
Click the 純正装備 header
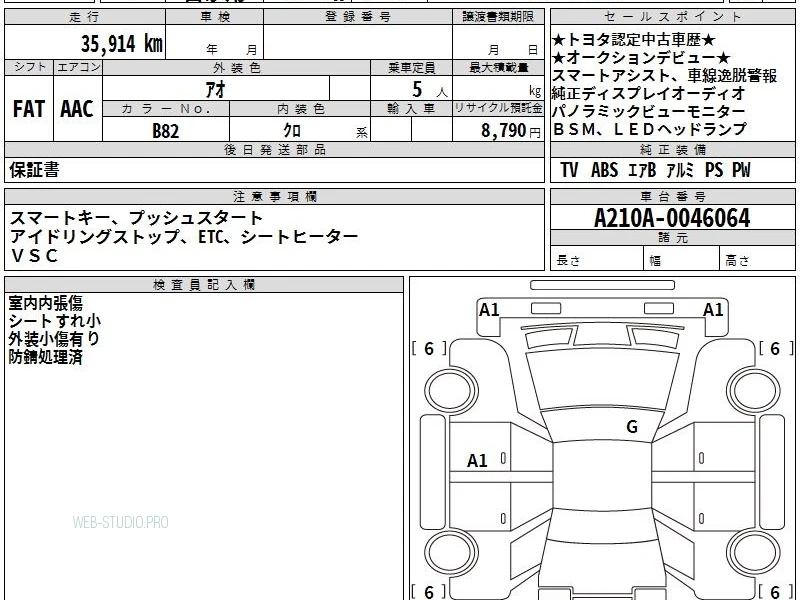click(672, 150)
